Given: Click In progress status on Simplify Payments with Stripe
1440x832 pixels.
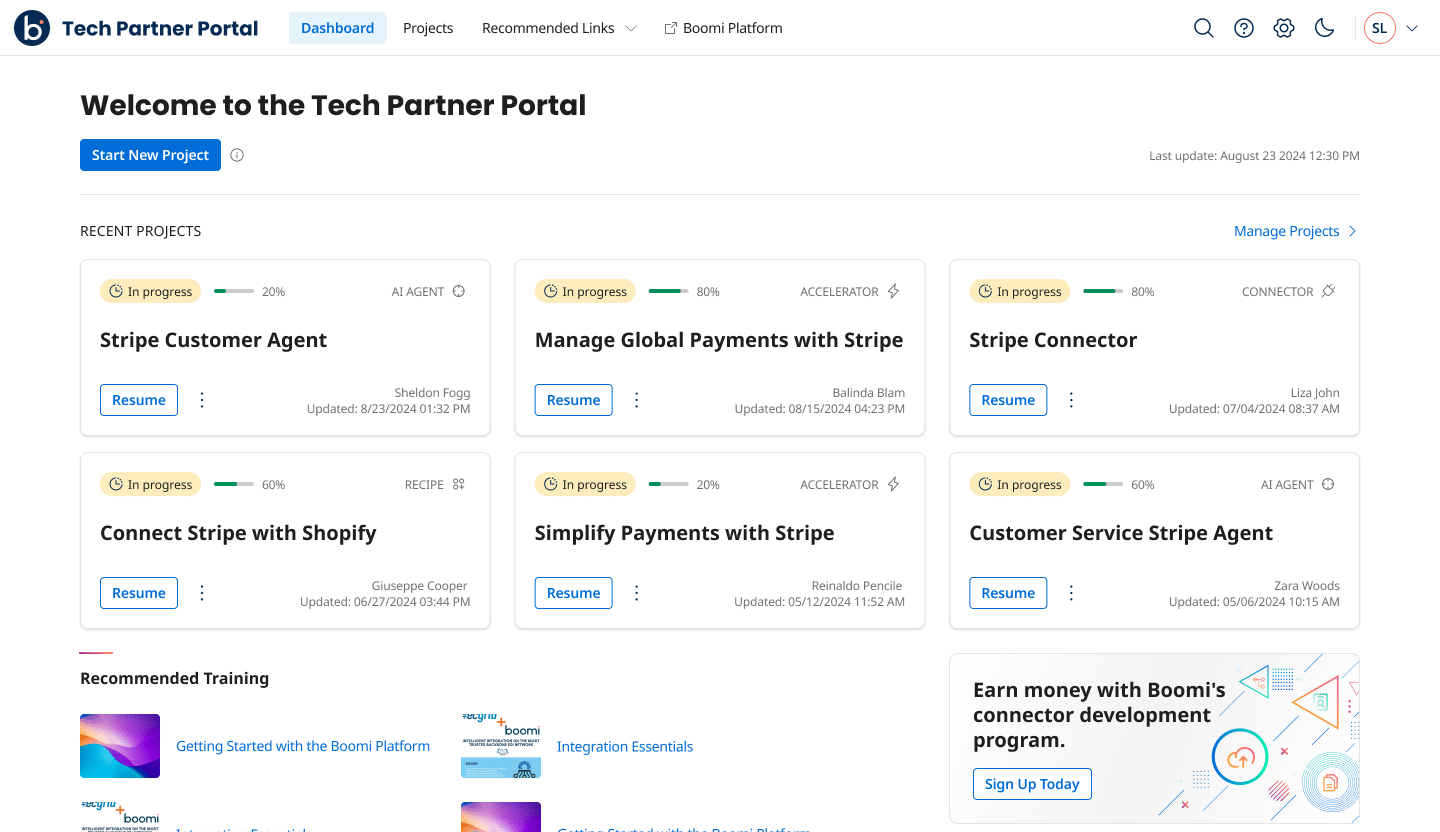Looking at the screenshot, I should click(585, 485).
